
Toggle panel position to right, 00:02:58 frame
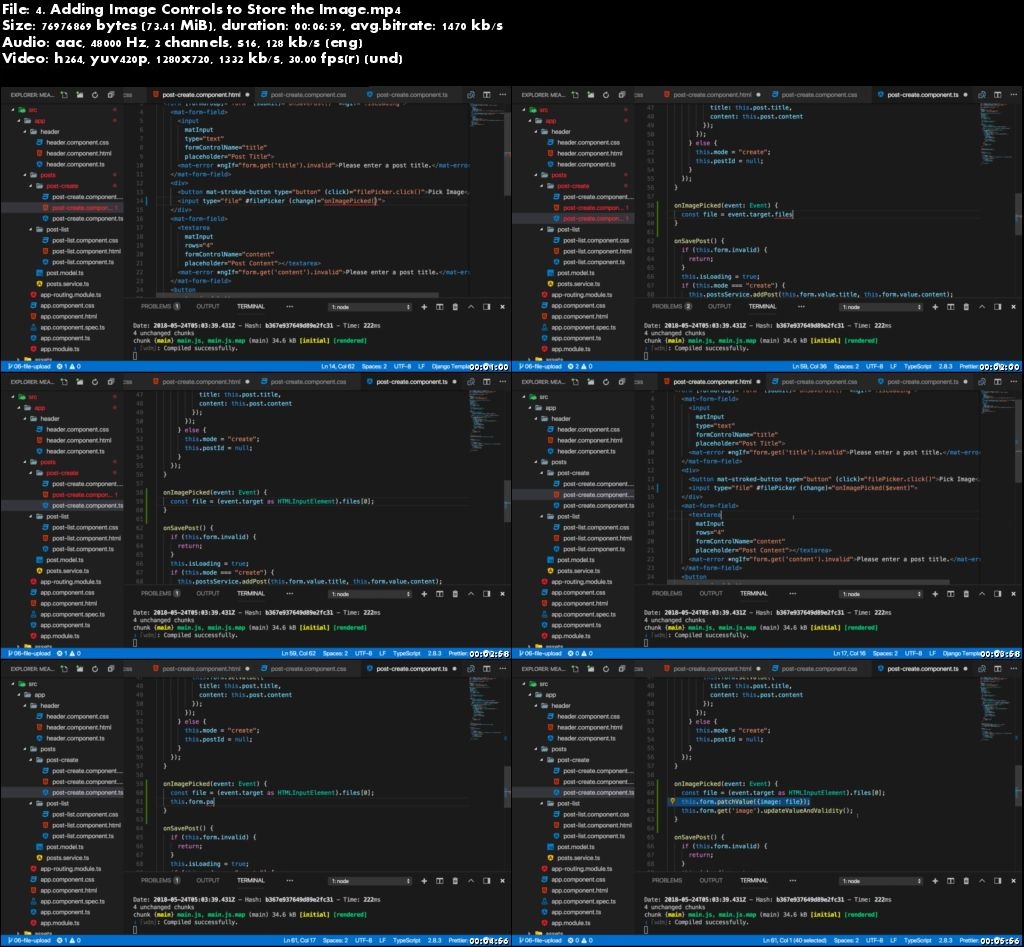coord(487,594)
